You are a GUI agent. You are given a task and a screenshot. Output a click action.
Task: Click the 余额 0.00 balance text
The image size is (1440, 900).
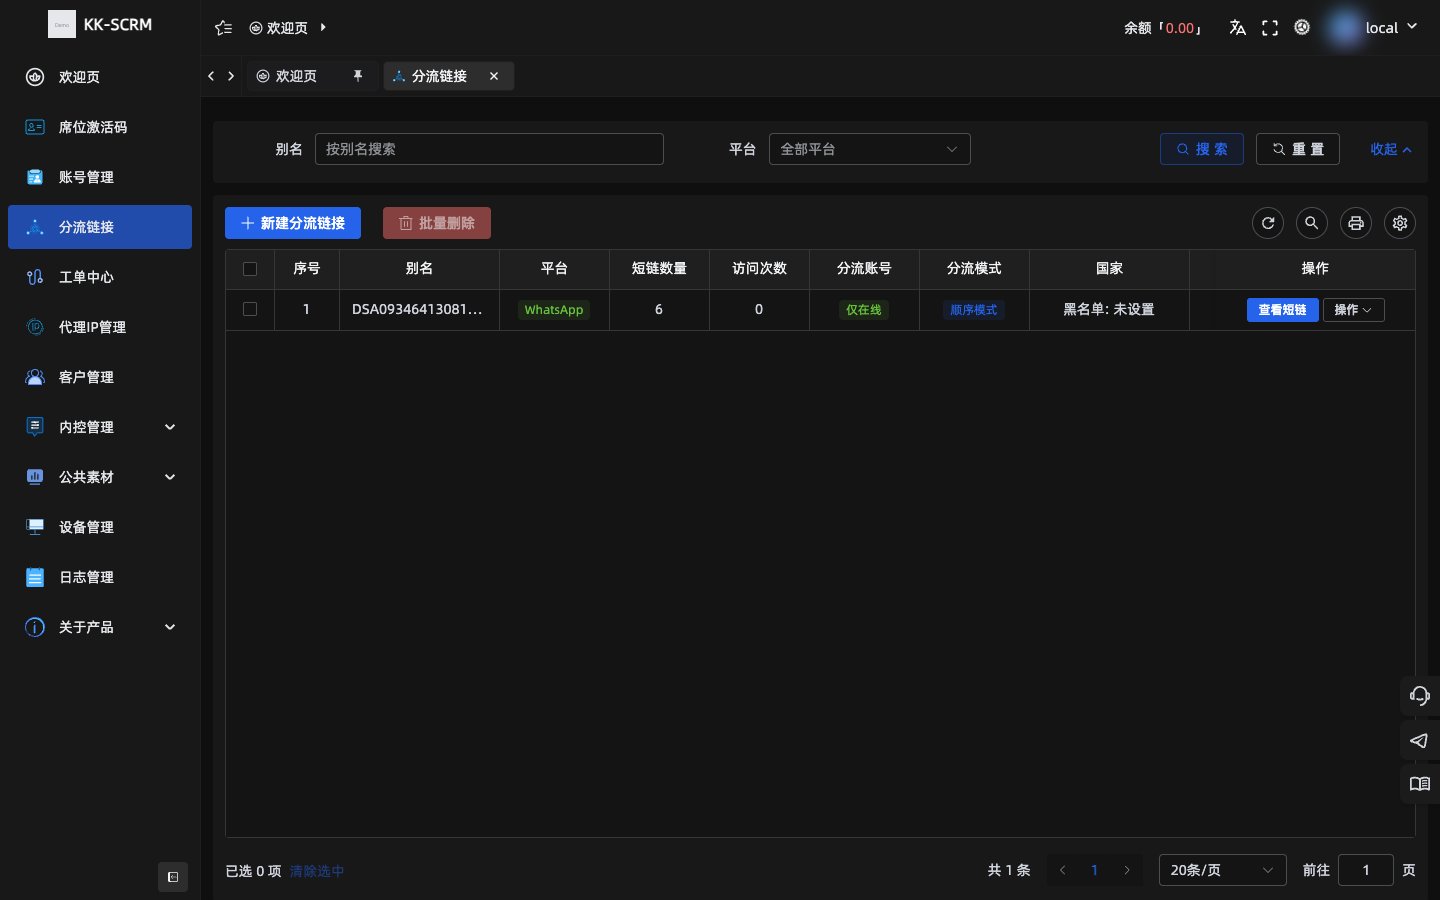click(1163, 28)
